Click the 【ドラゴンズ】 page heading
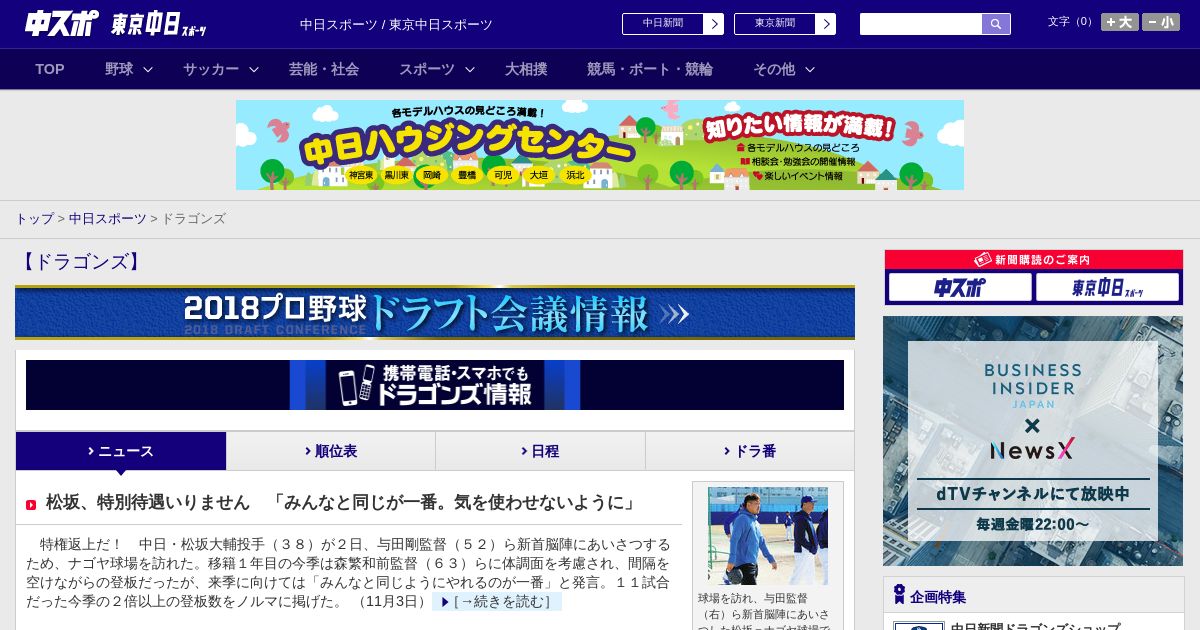 [81, 262]
